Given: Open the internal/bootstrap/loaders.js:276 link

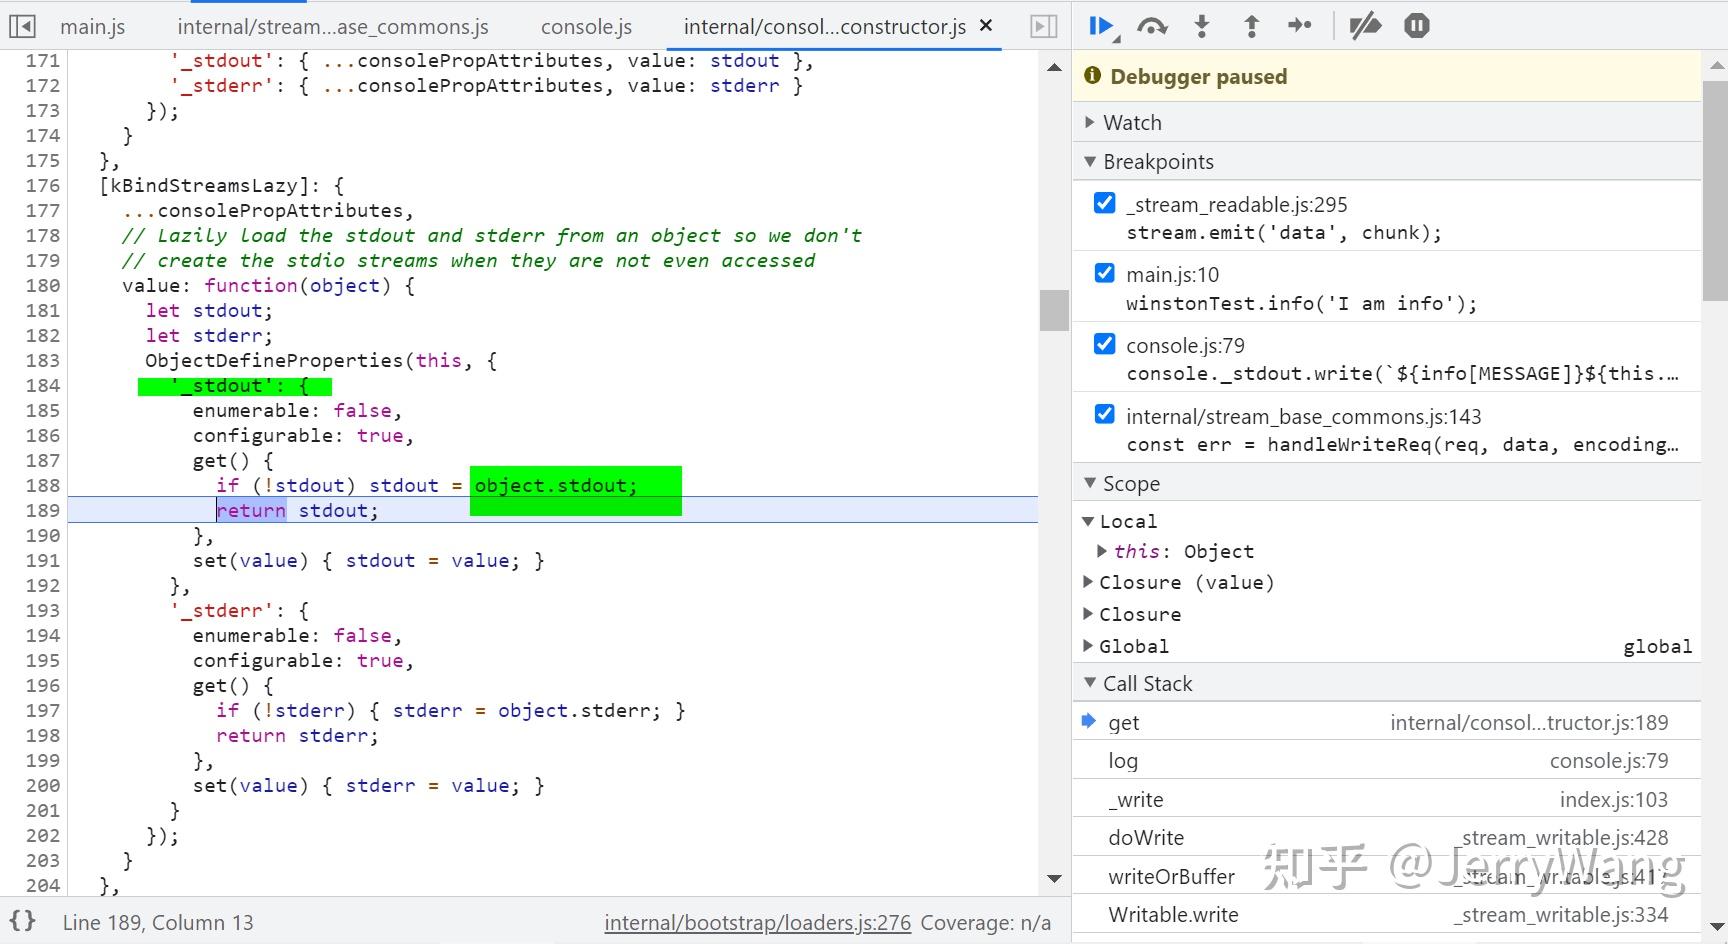Looking at the screenshot, I should (x=757, y=922).
